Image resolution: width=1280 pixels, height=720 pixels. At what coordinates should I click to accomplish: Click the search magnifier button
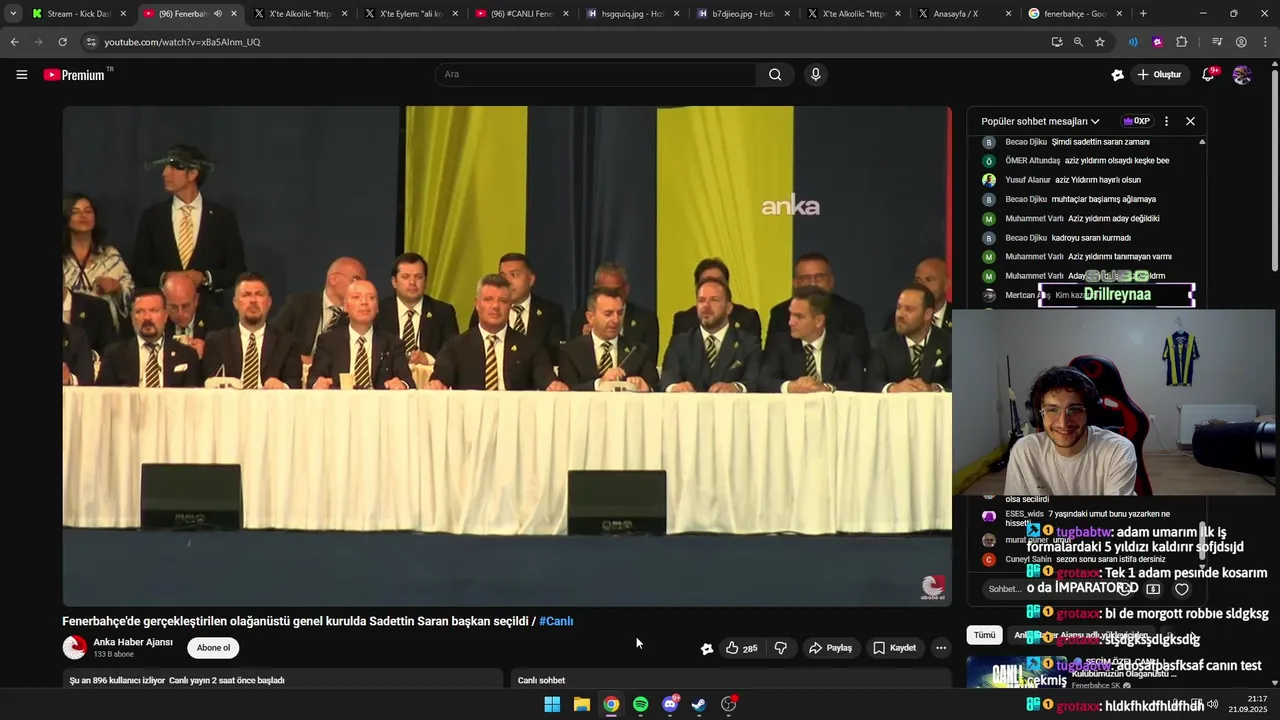pyautogui.click(x=775, y=74)
